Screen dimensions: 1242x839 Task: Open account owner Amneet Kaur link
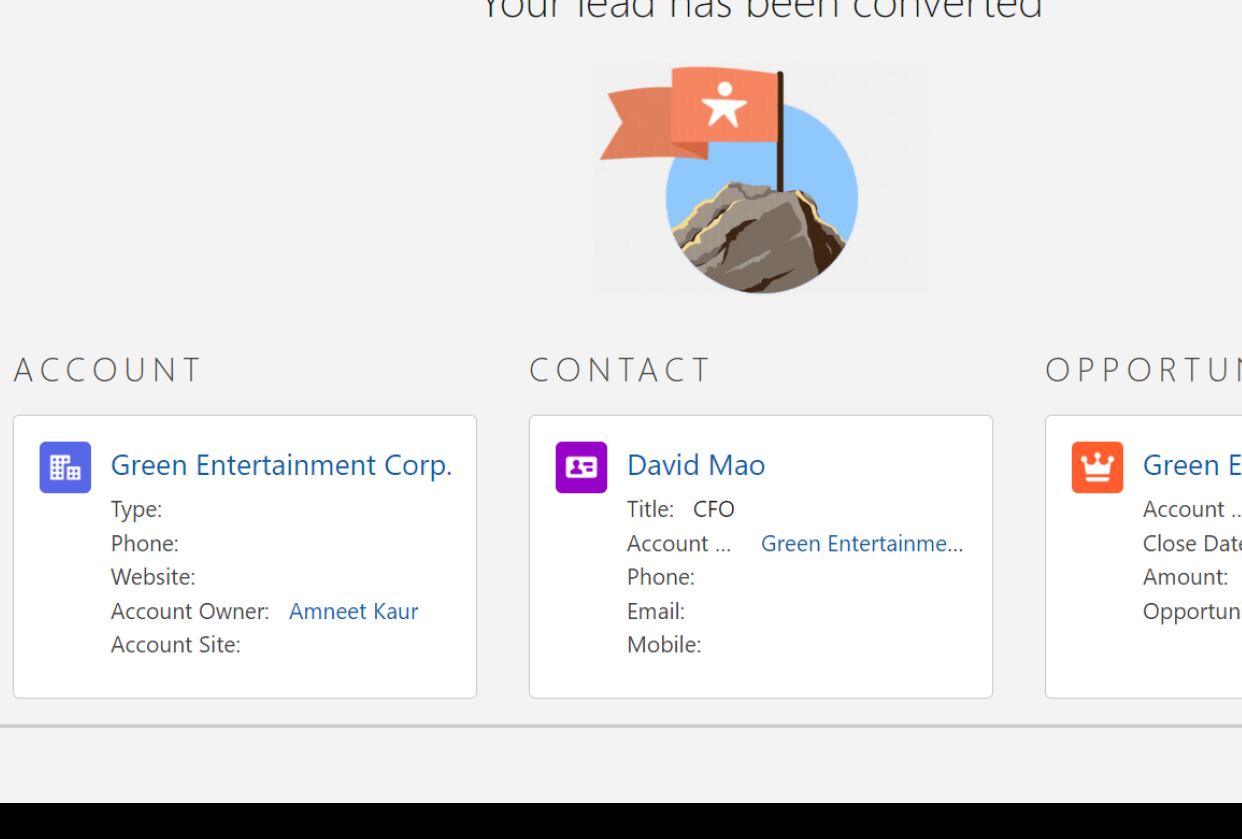[353, 611]
